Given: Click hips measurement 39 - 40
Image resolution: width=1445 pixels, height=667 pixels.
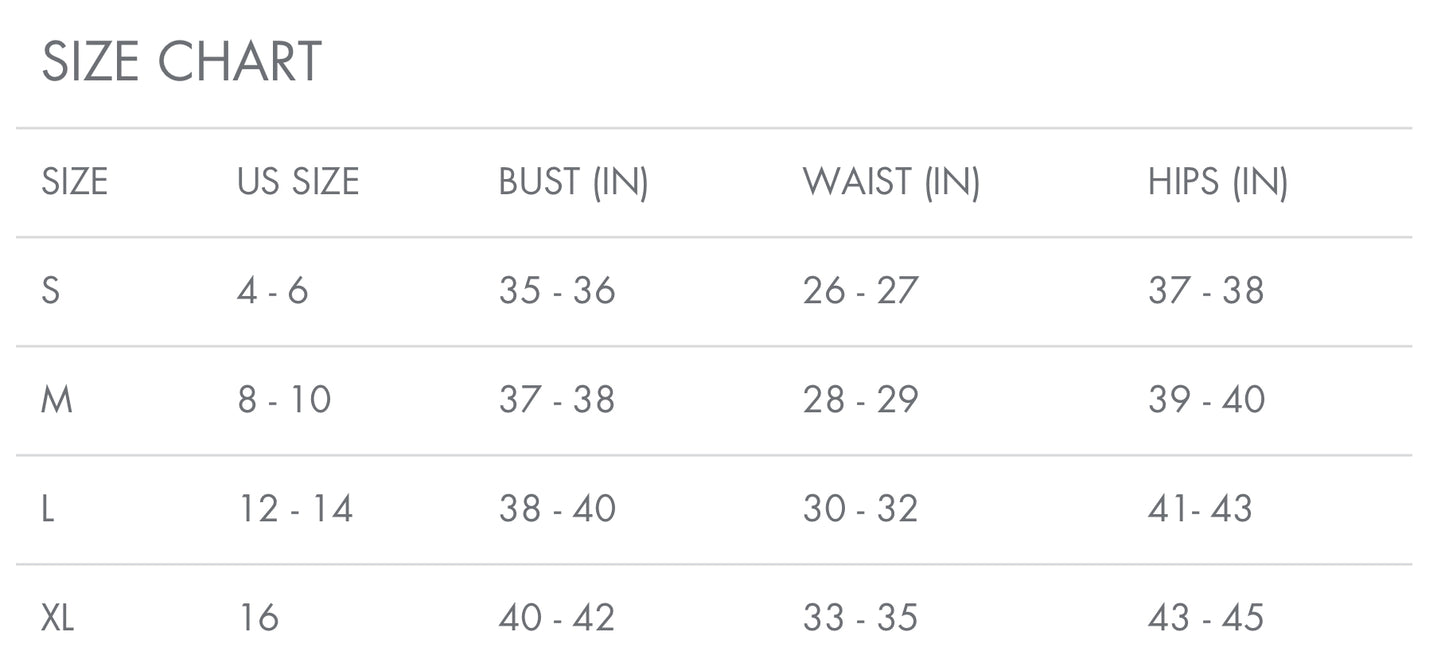Looking at the screenshot, I should [x=1206, y=400].
